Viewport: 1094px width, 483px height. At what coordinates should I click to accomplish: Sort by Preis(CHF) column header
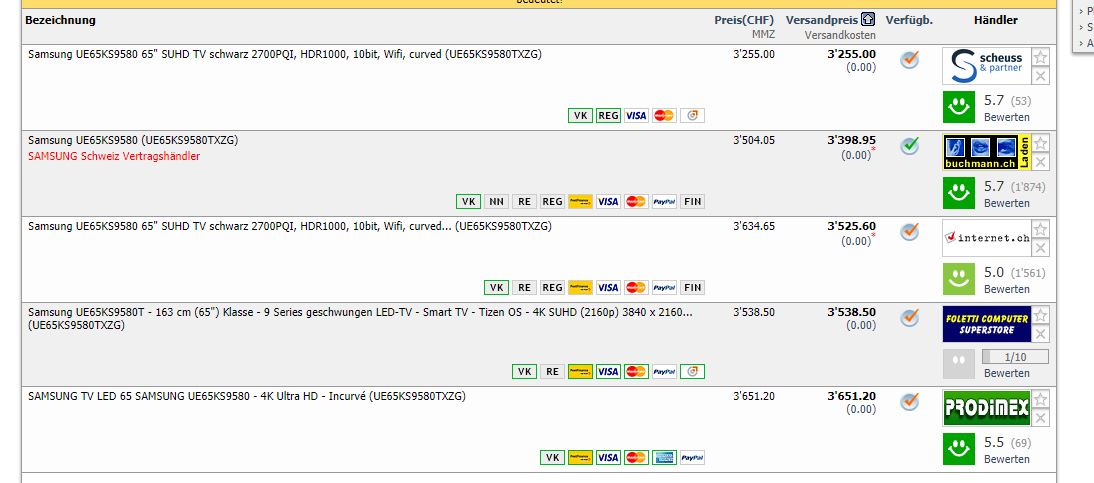744,20
